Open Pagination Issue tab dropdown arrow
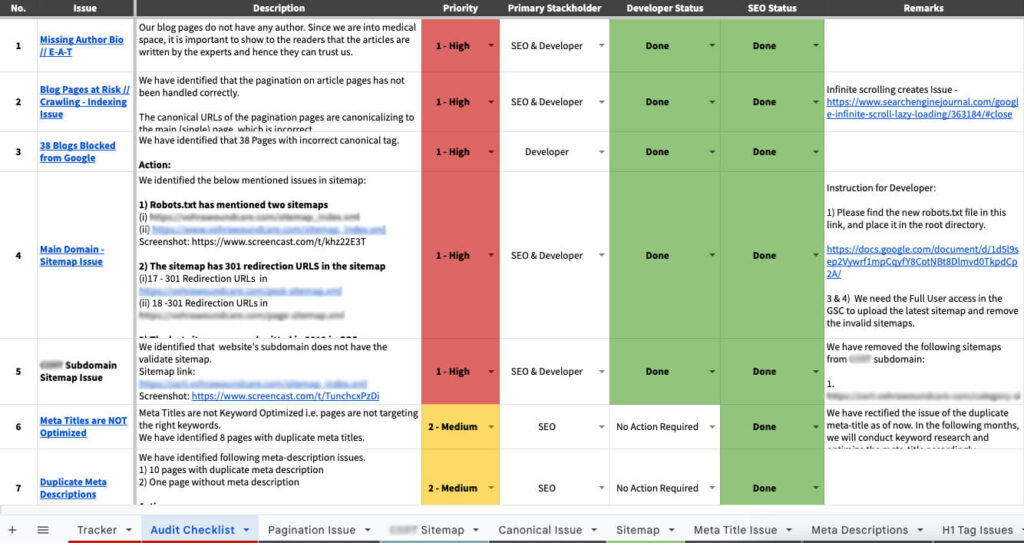 368,530
